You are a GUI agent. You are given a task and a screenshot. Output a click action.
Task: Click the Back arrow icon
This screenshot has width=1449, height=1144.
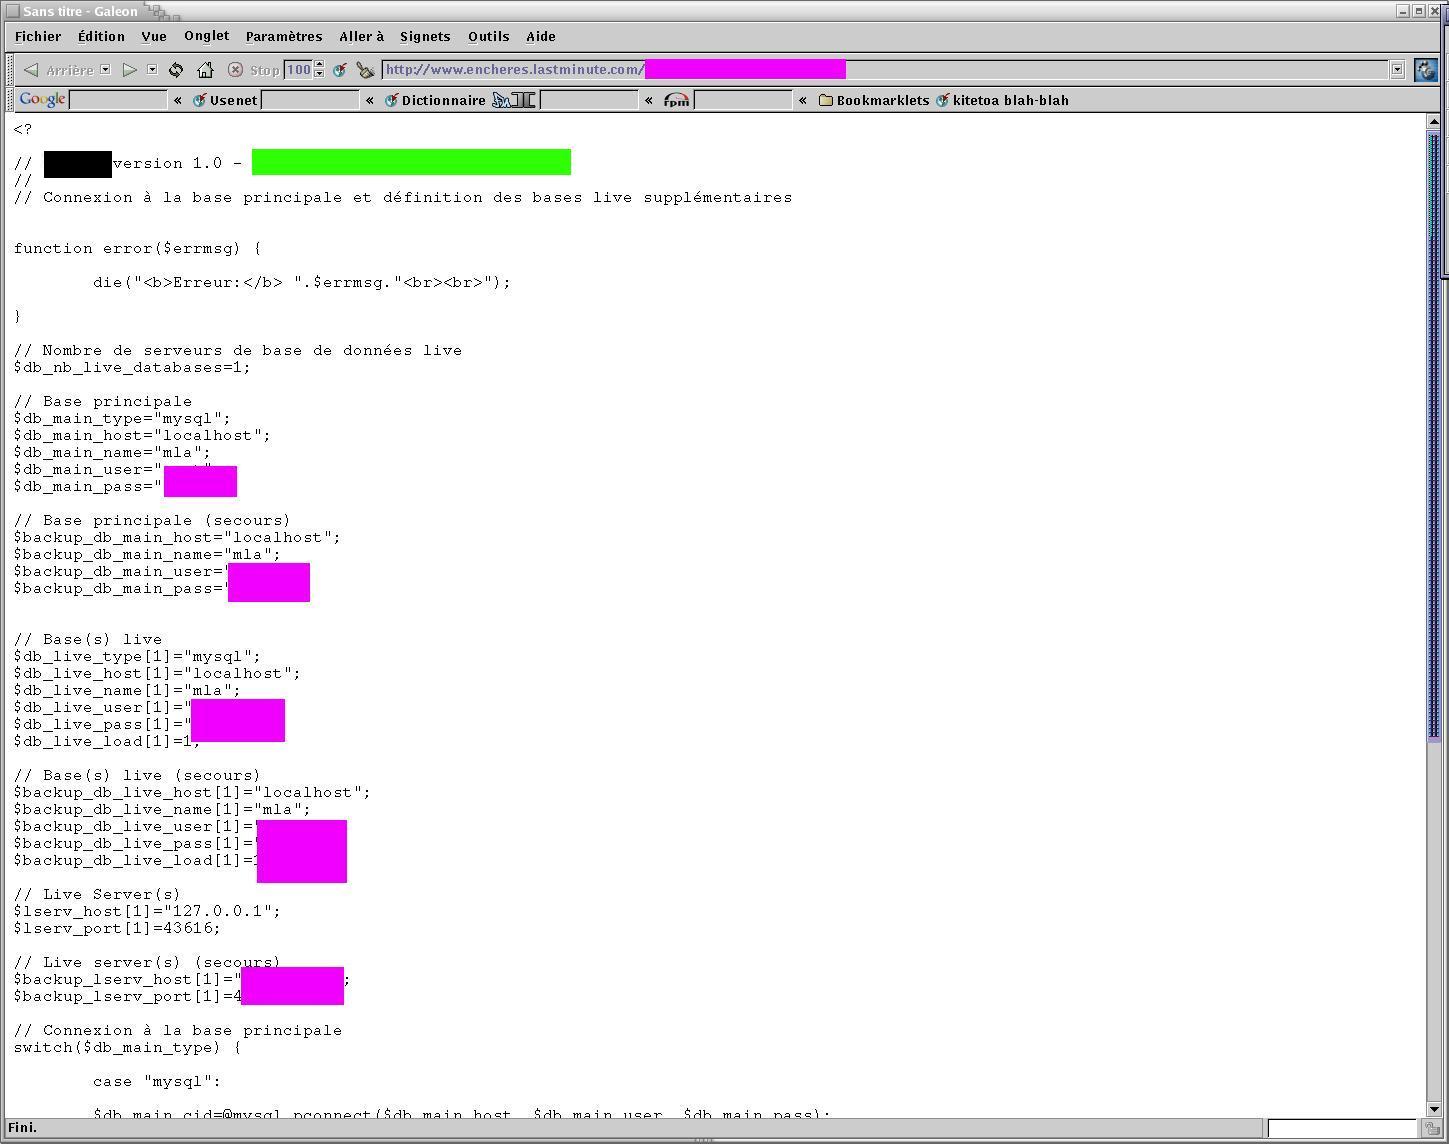31,70
